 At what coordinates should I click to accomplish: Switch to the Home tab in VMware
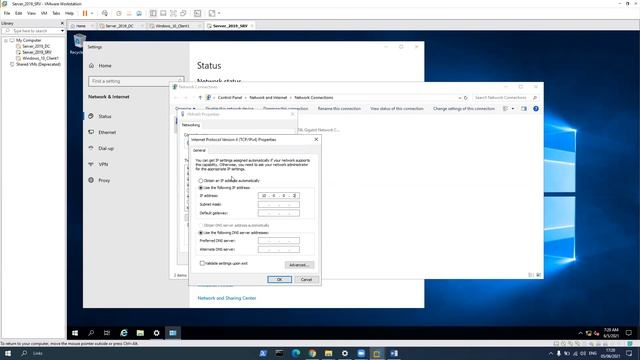pos(81,26)
